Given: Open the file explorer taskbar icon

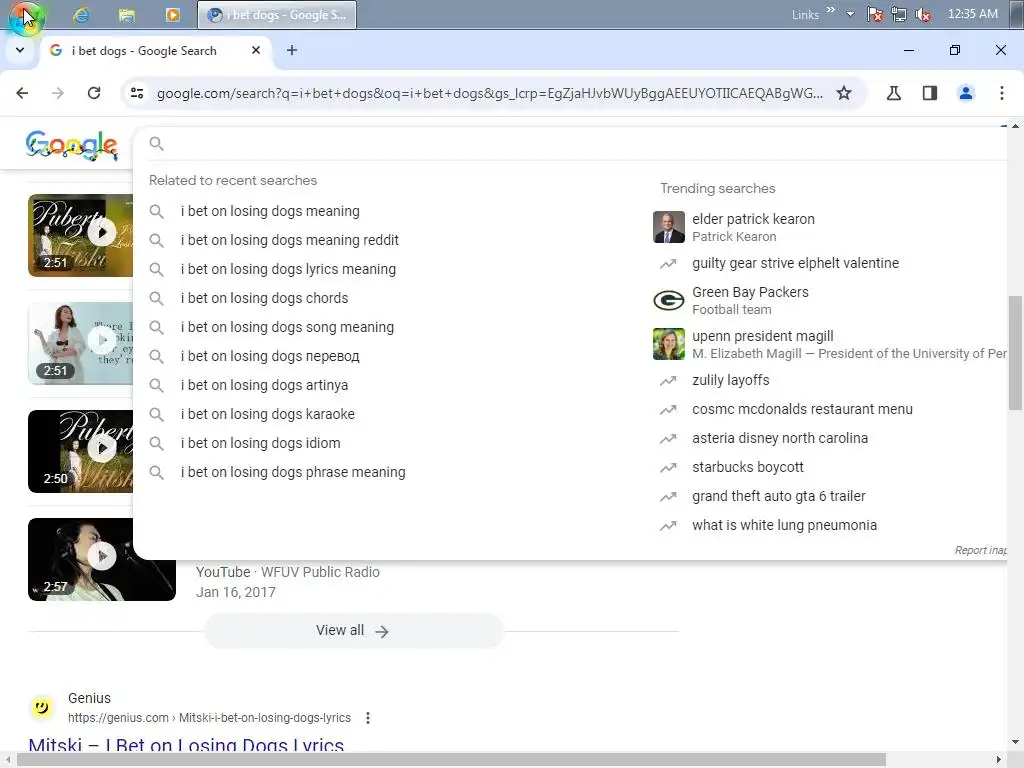Looking at the screenshot, I should click(127, 15).
